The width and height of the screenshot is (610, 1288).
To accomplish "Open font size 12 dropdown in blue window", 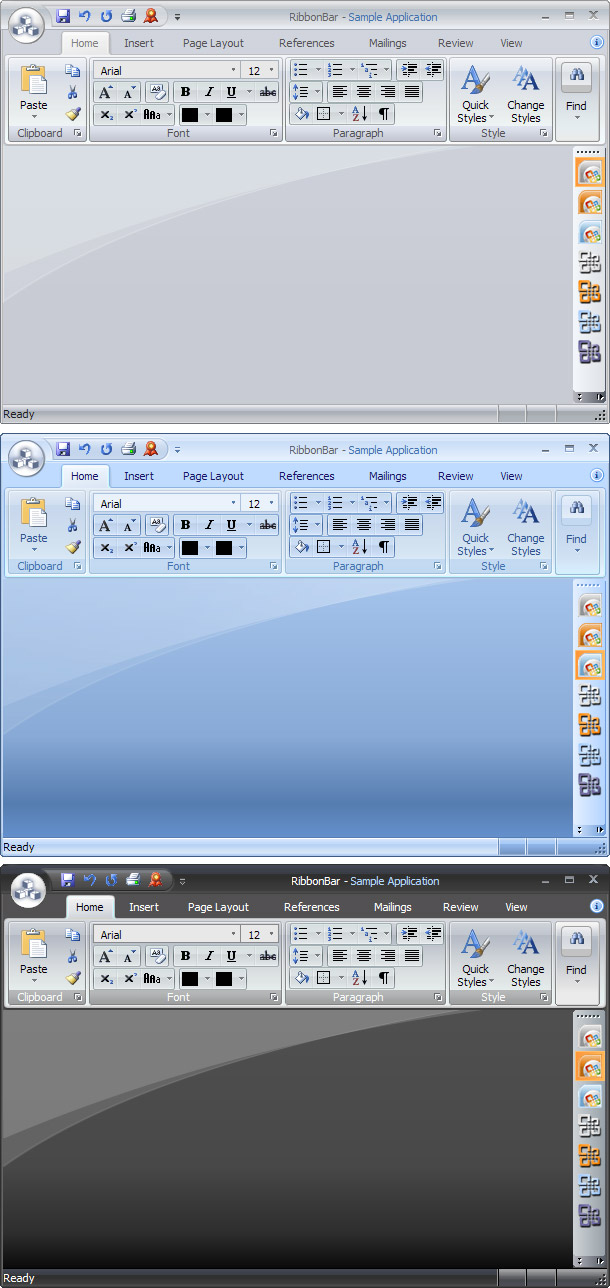I will (x=272, y=503).
